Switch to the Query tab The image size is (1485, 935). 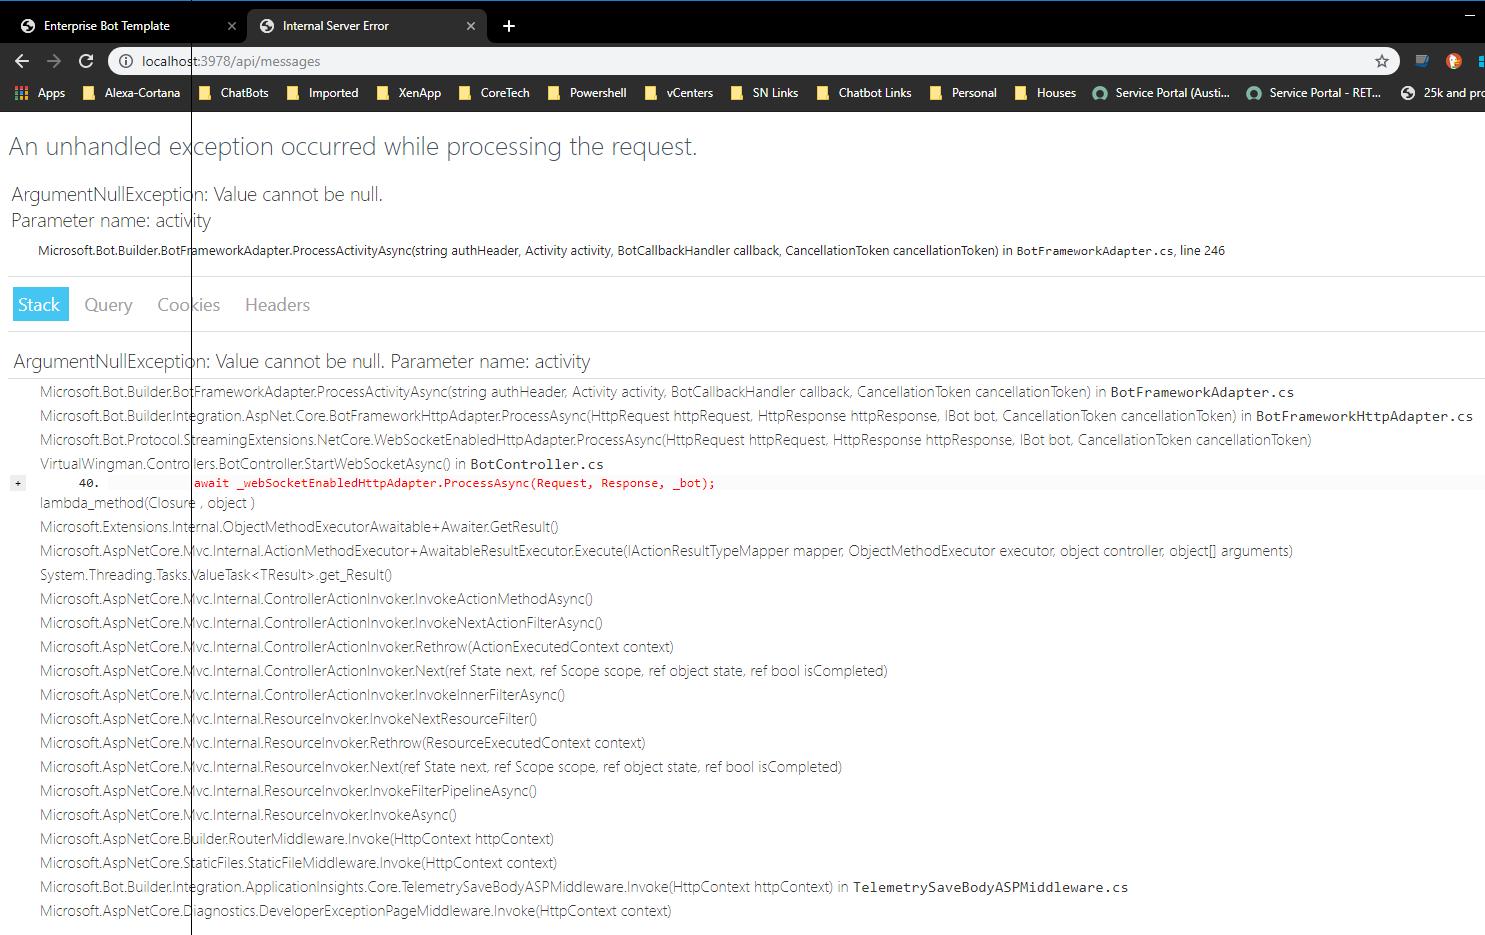click(x=108, y=304)
